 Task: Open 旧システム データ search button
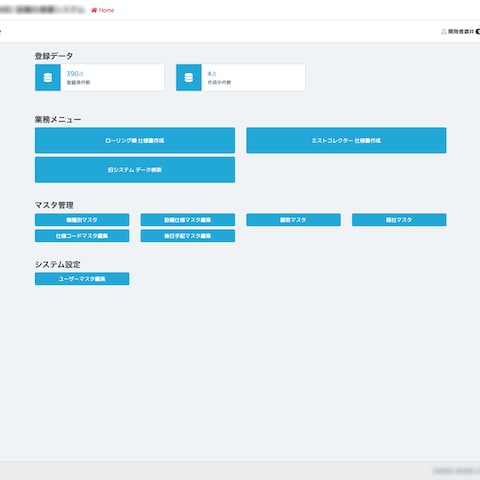pos(135,170)
